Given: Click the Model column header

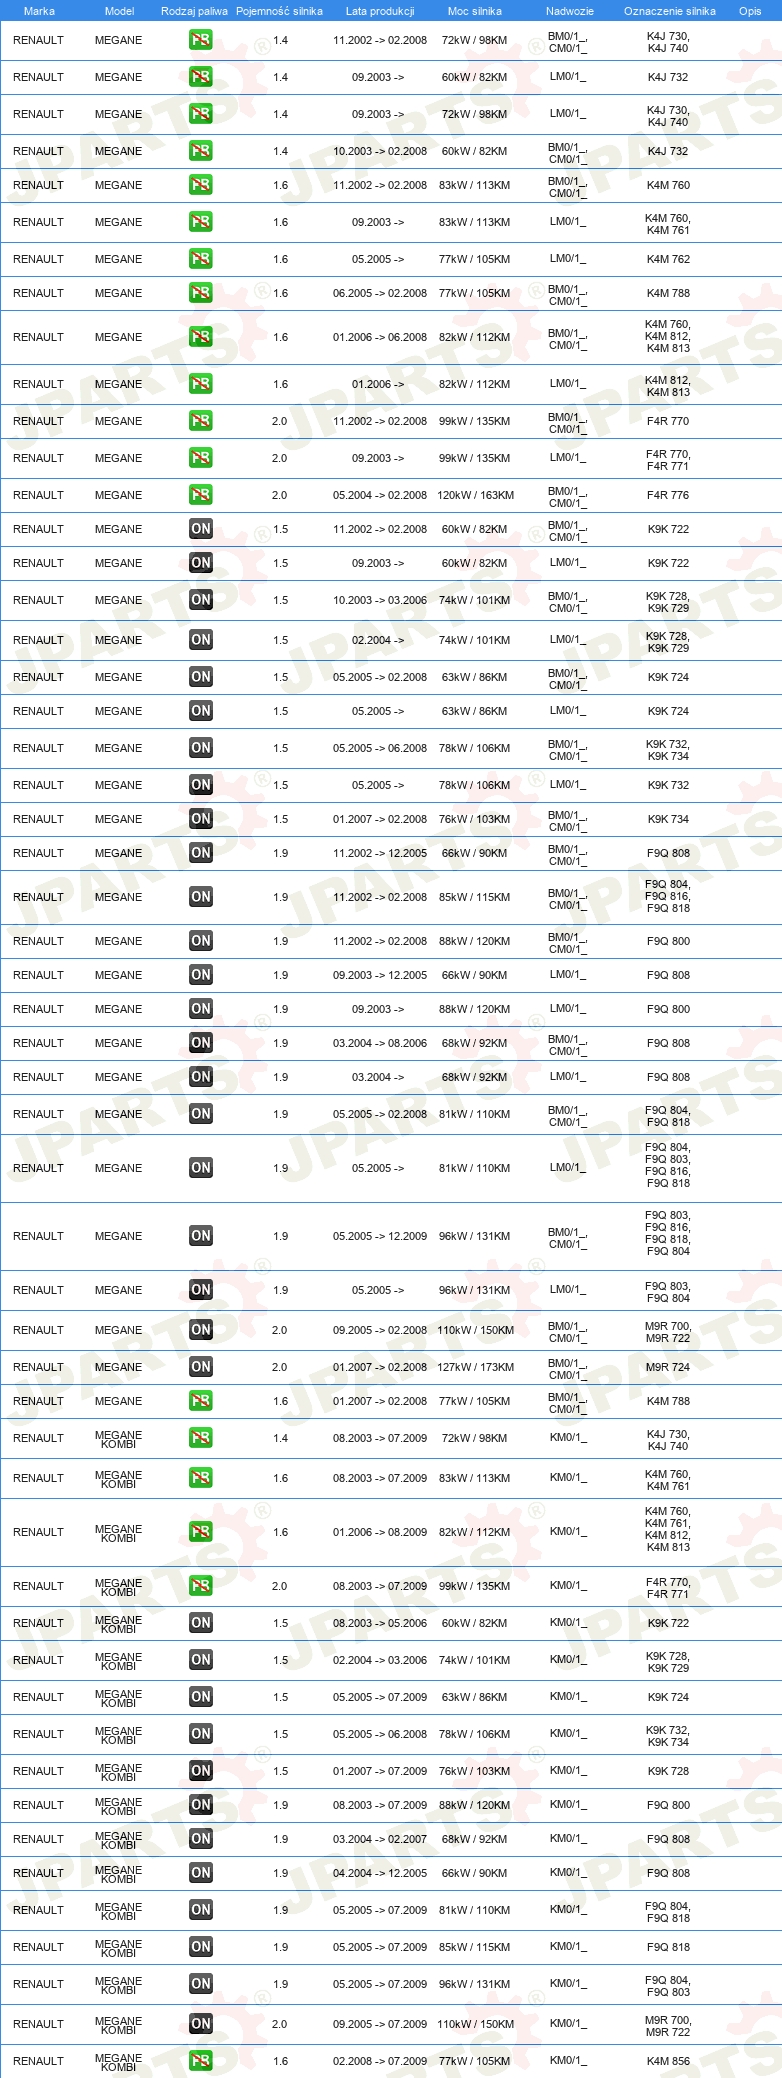Looking at the screenshot, I should coord(119,11).
